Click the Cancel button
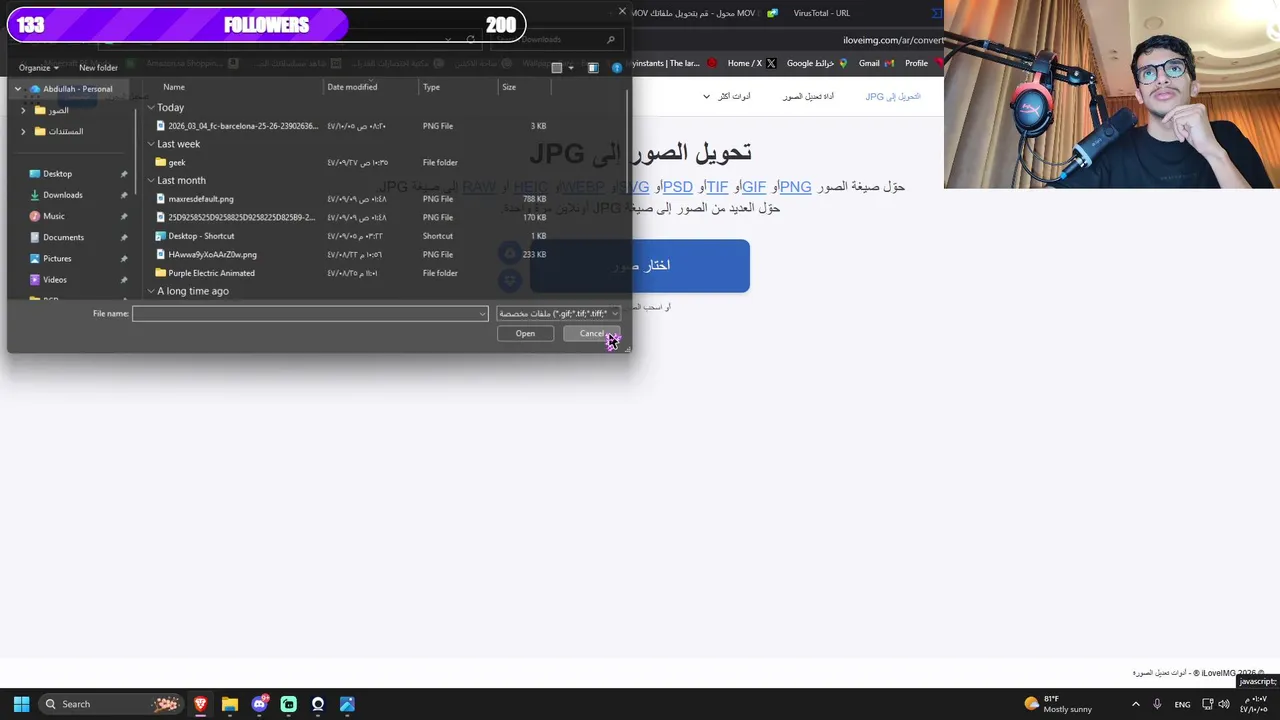Screen dimensions: 1280x720 pyautogui.click(x=592, y=334)
